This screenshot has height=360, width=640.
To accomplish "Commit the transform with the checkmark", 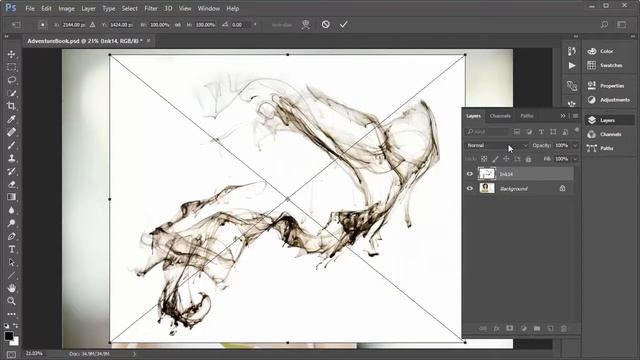I will pos(344,24).
